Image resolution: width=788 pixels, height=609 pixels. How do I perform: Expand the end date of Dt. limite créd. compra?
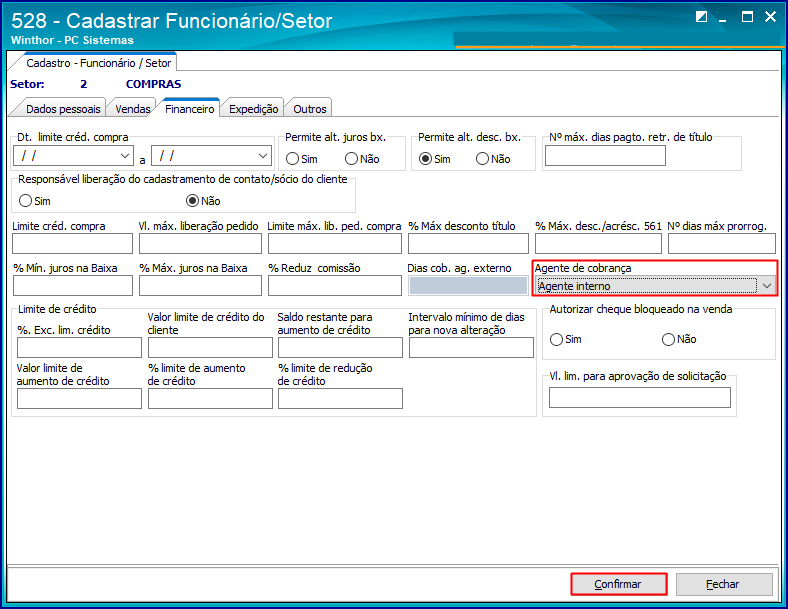(263, 156)
